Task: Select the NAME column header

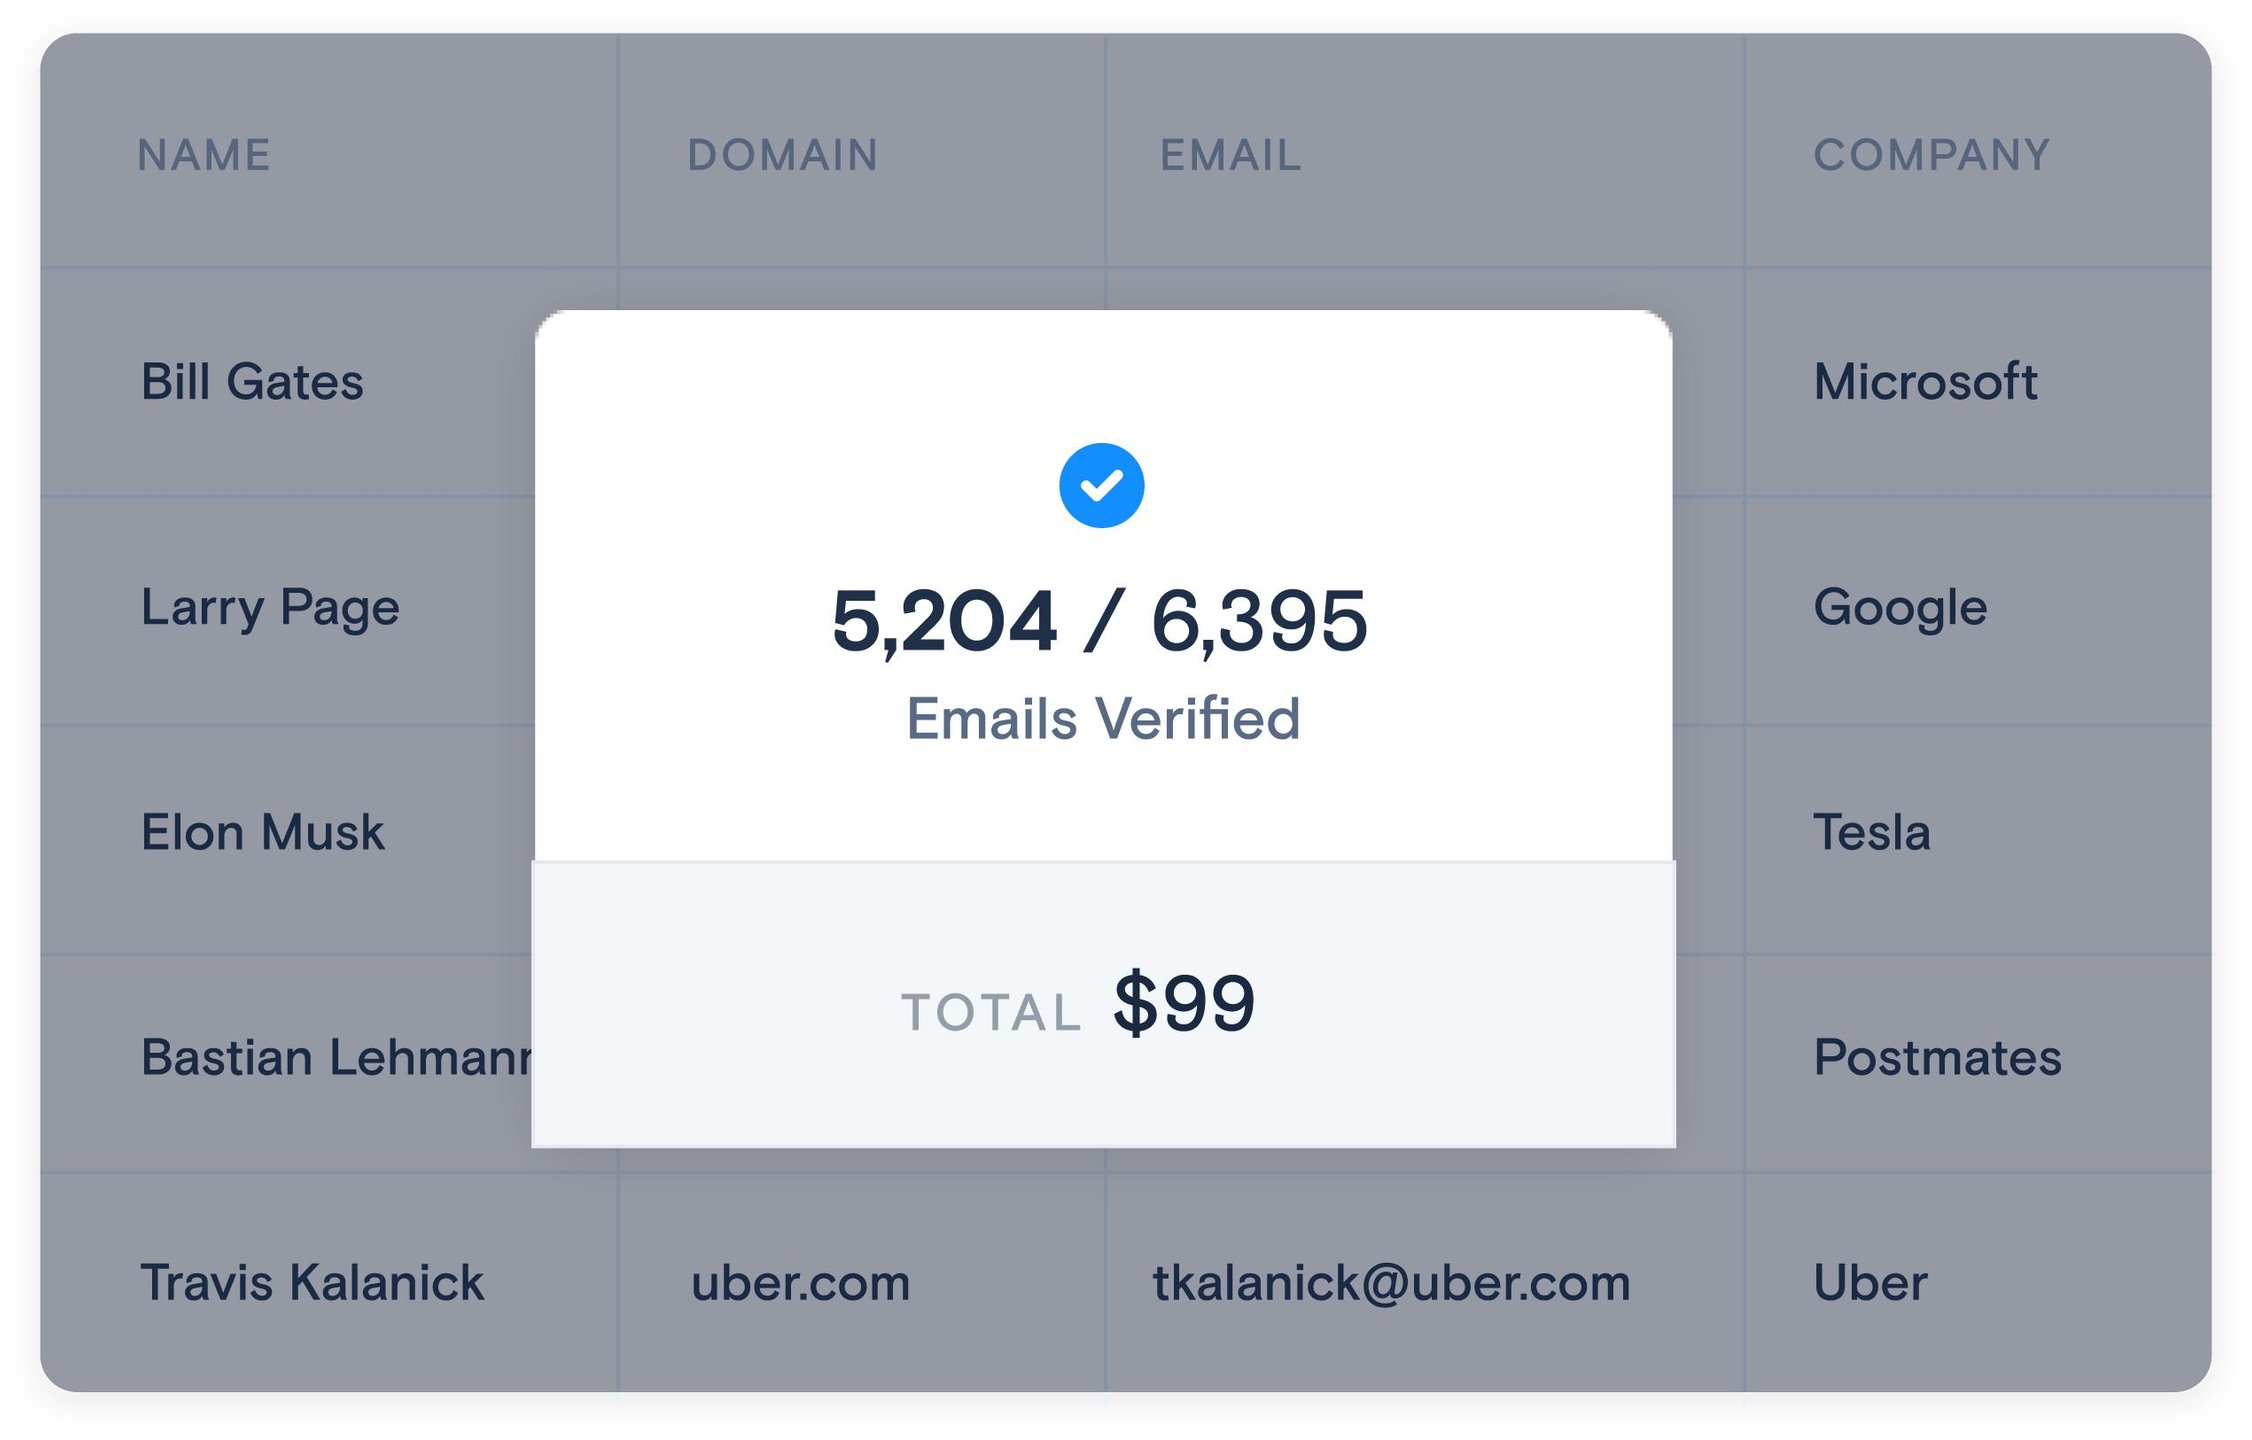Action: (x=204, y=155)
